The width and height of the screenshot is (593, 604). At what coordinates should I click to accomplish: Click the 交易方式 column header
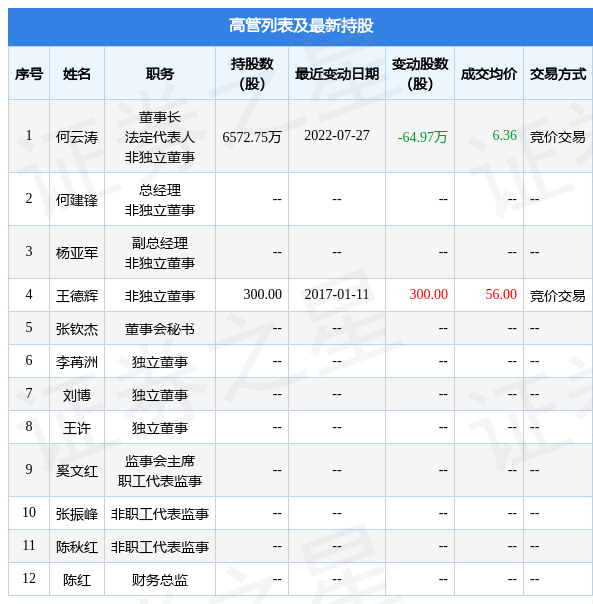point(558,74)
